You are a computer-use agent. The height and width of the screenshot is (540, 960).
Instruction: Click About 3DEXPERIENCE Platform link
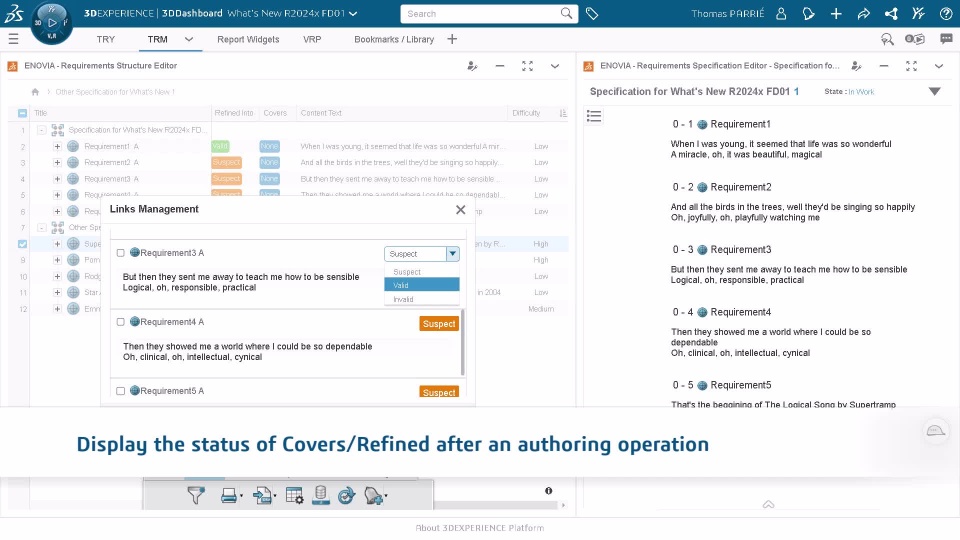479,528
